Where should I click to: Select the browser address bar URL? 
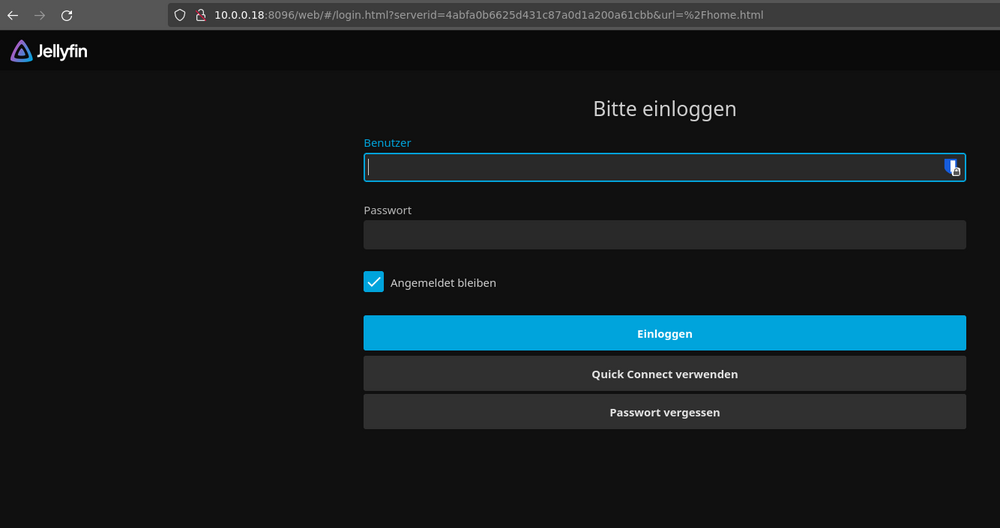coord(489,15)
